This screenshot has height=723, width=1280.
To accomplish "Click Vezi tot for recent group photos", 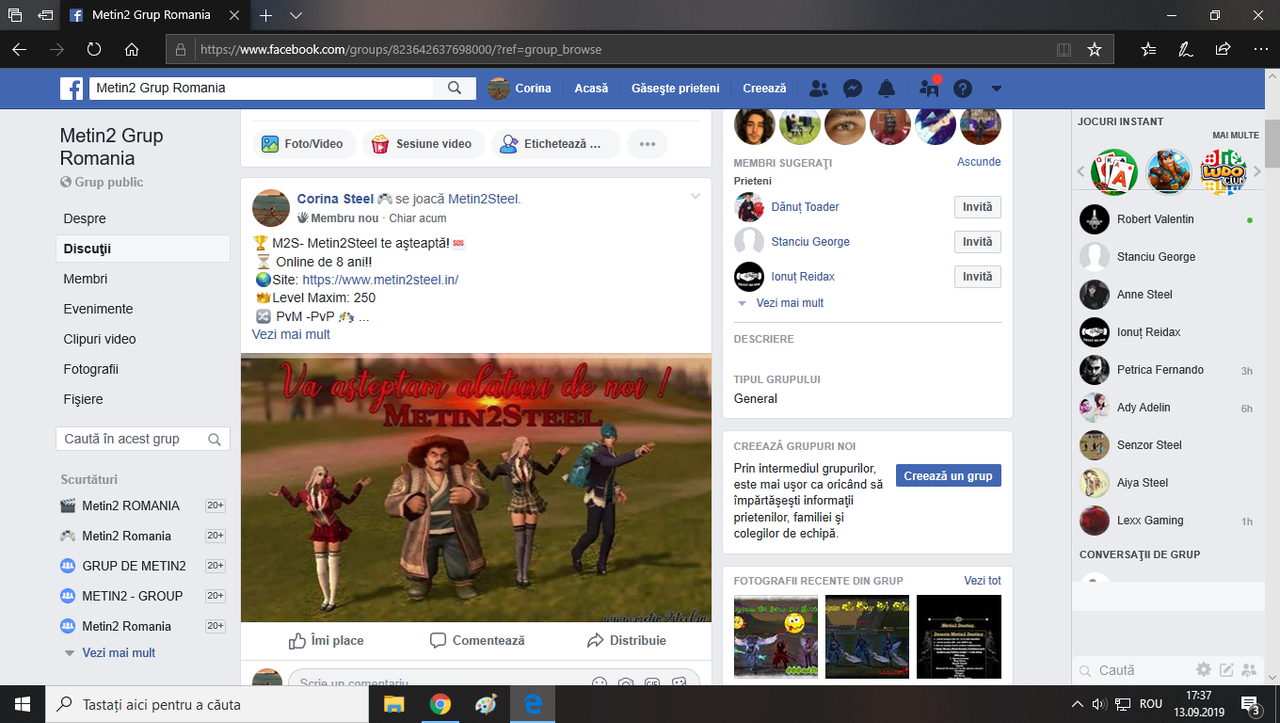I will coord(982,580).
